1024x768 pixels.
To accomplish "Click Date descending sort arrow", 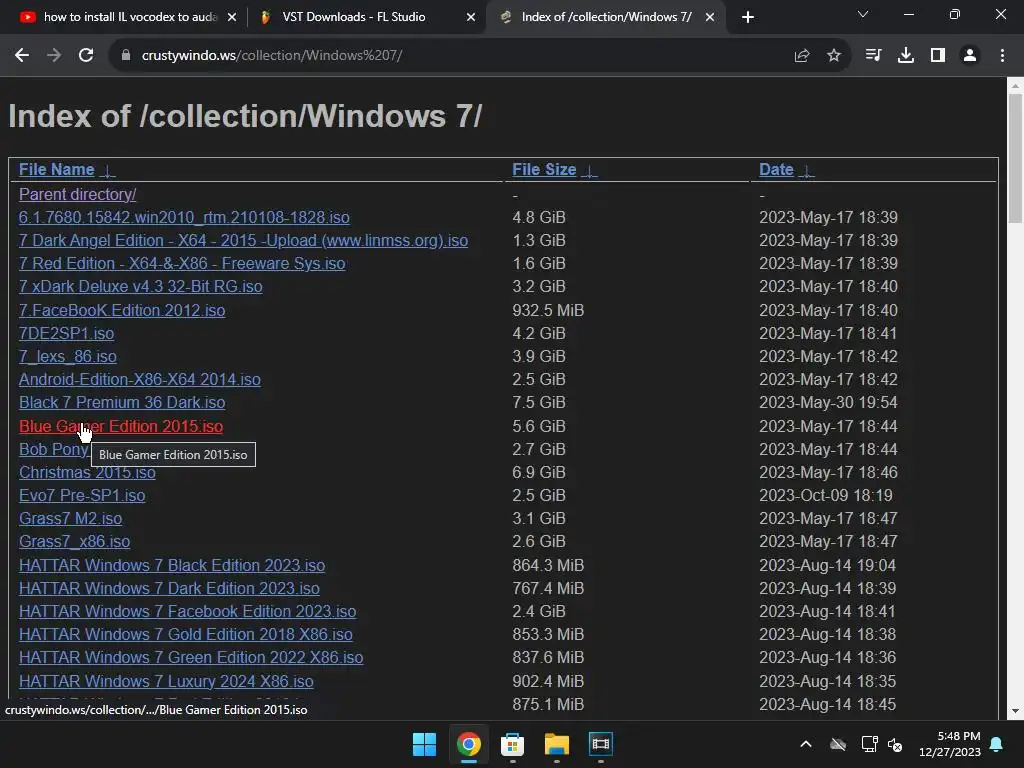I will 807,171.
